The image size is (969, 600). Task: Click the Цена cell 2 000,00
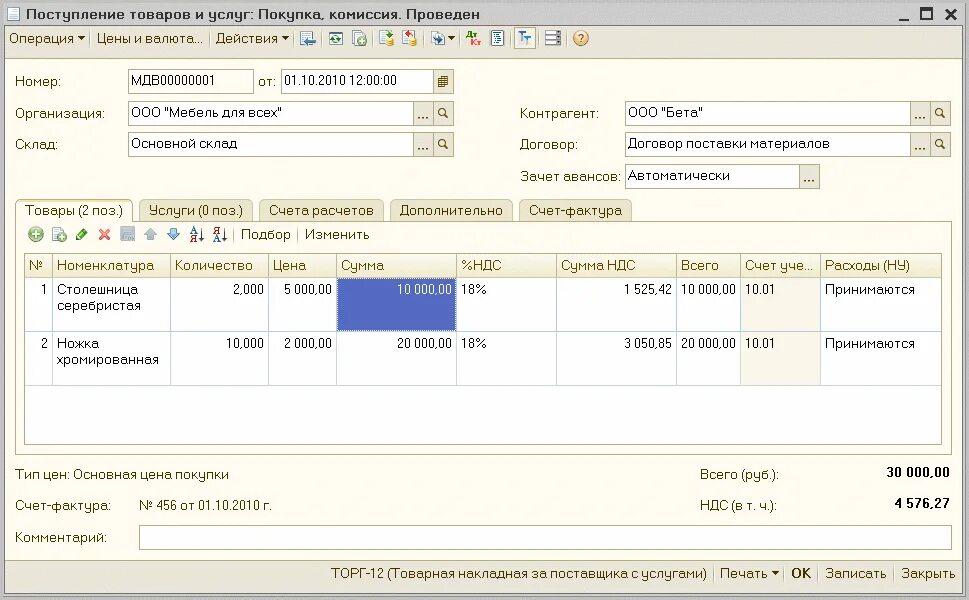tap(303, 358)
